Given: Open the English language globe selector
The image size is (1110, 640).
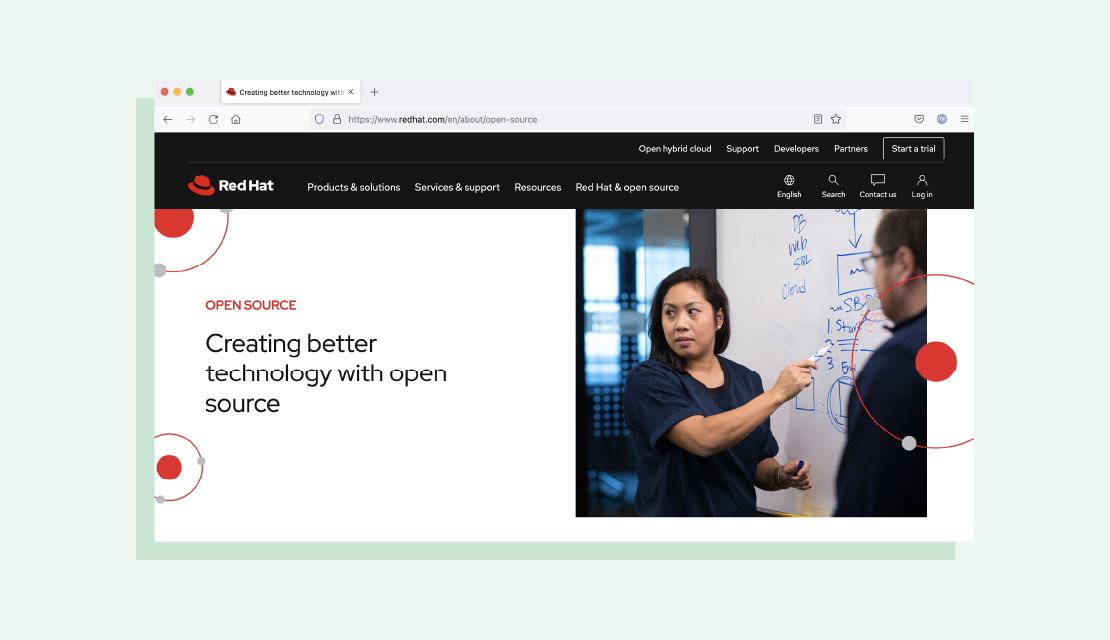Looking at the screenshot, I should point(789,186).
